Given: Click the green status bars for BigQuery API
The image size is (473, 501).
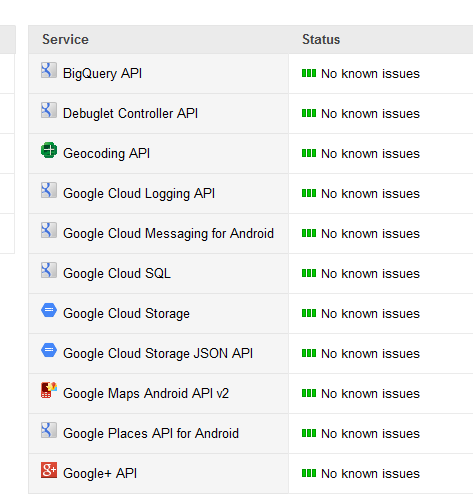Looking at the screenshot, I should click(309, 73).
